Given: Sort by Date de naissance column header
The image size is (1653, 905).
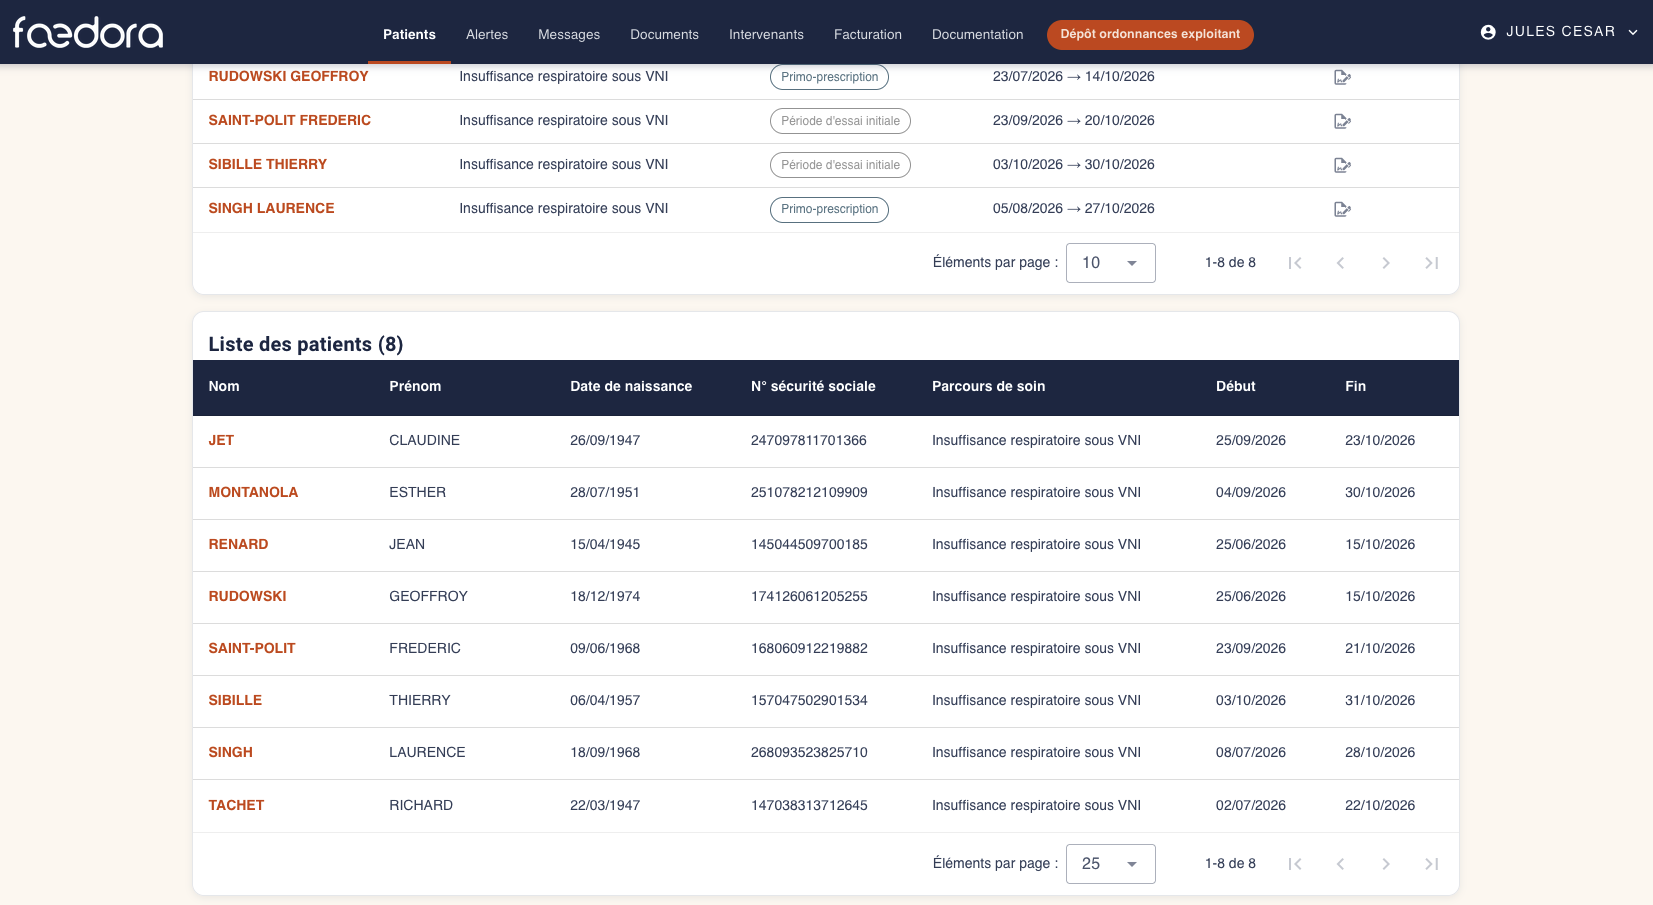Looking at the screenshot, I should click(x=631, y=386).
